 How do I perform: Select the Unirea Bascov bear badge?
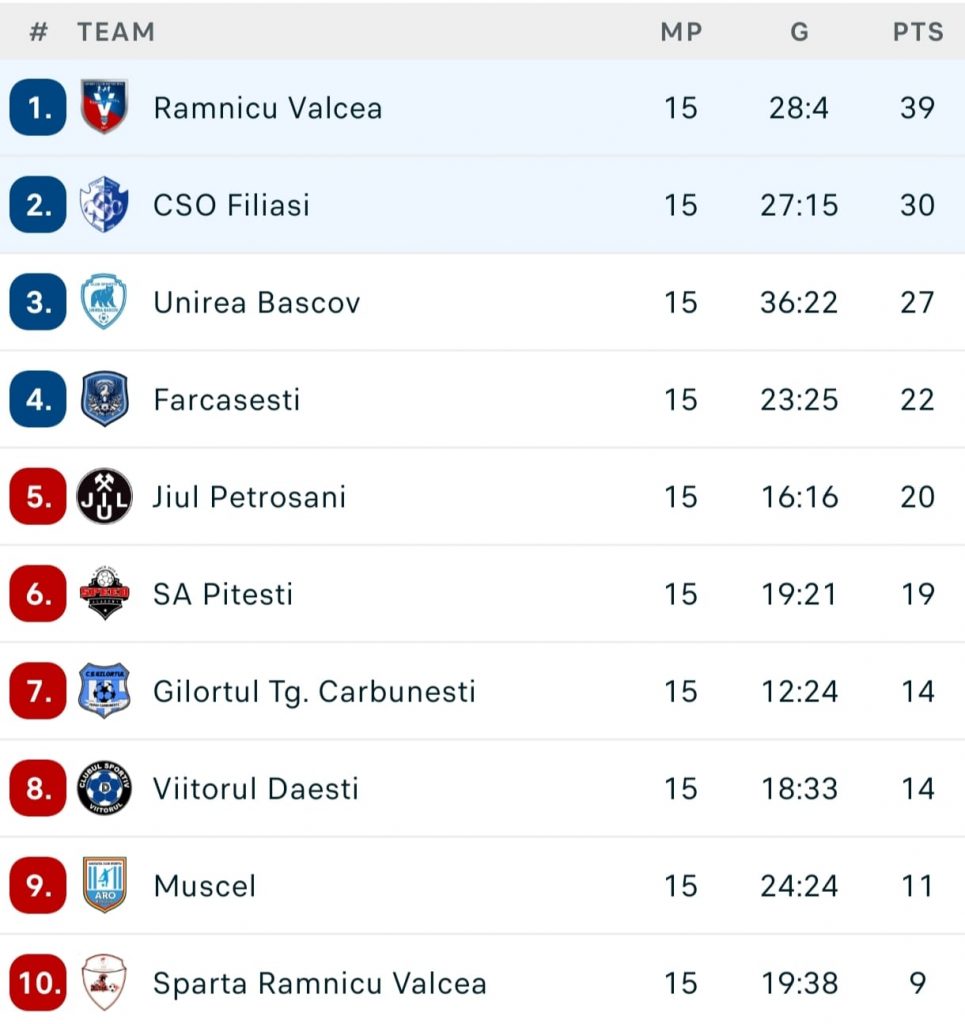tap(104, 301)
